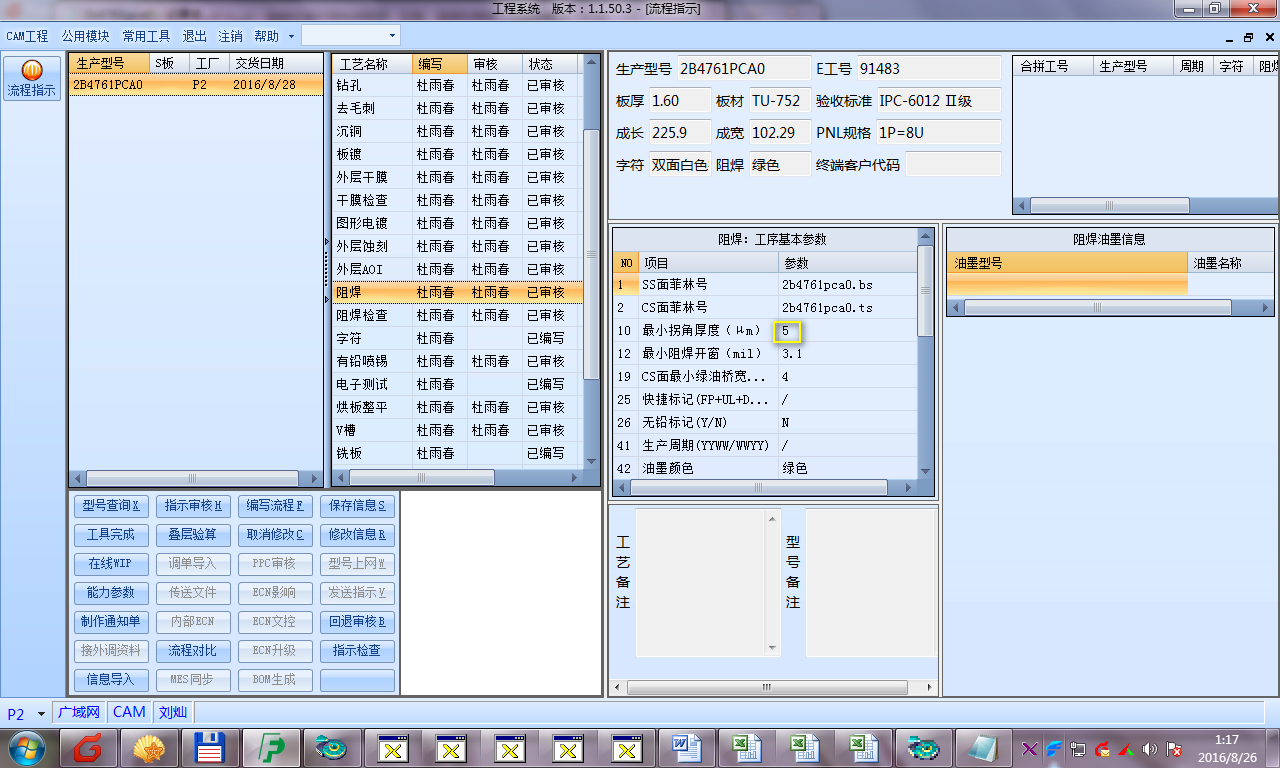
Task: Click the 板材 field showing TU-752
Action: tap(780, 101)
